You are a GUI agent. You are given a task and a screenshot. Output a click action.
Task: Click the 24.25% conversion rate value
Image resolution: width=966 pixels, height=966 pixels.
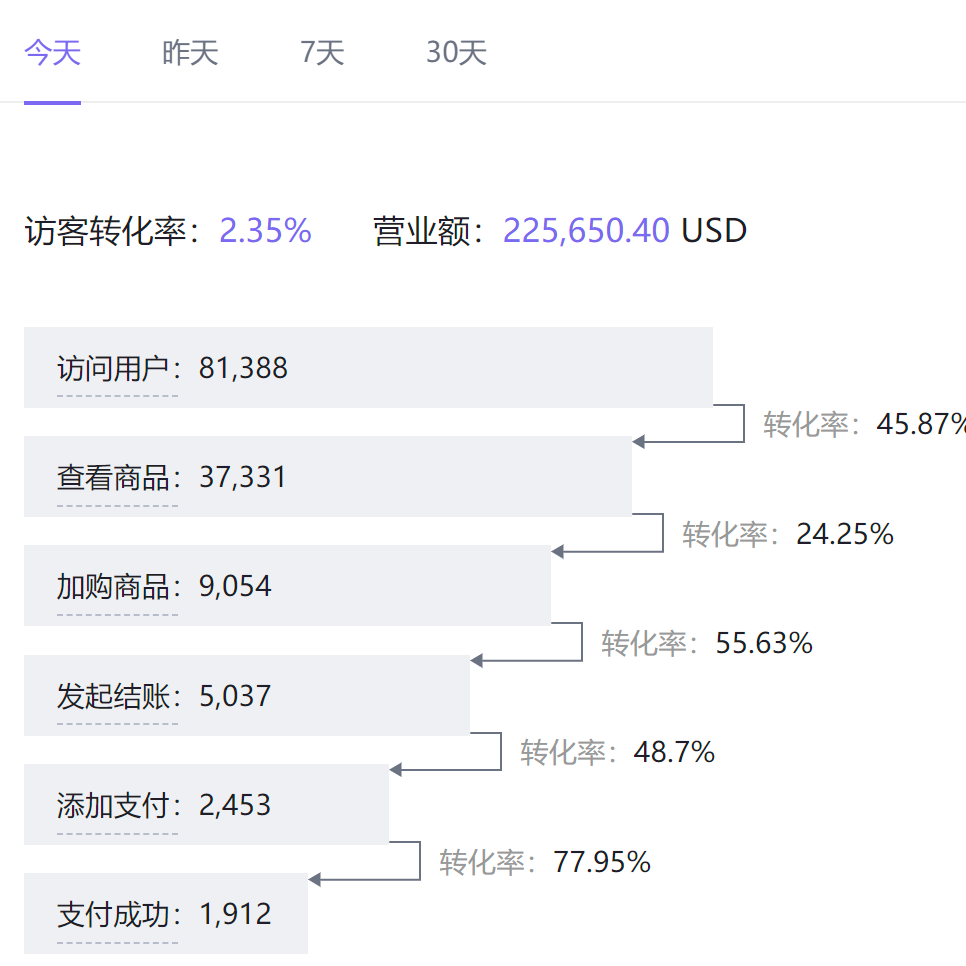click(x=844, y=534)
